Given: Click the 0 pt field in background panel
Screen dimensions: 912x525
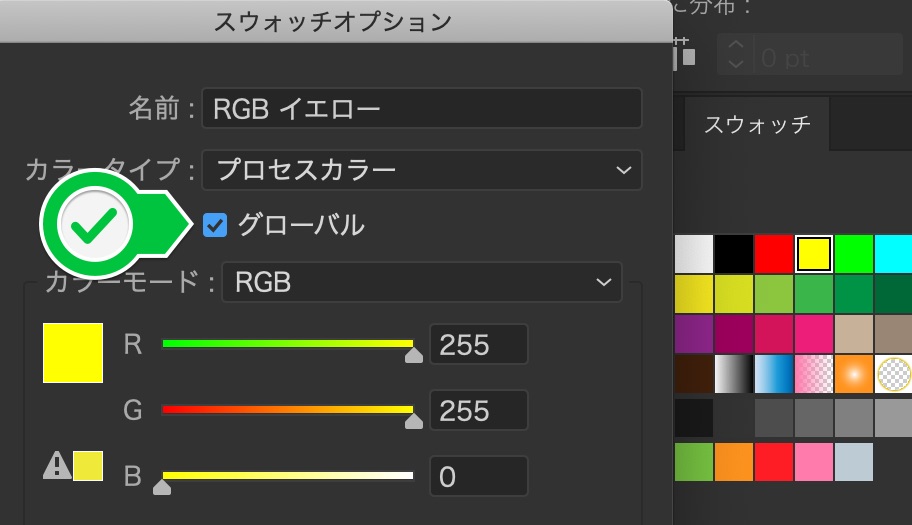Looking at the screenshot, I should pos(827,54).
